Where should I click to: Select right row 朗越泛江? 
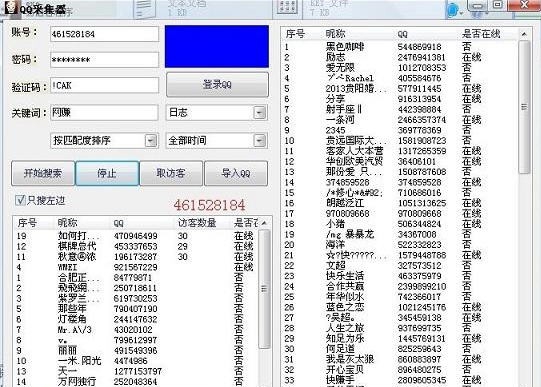400,203
